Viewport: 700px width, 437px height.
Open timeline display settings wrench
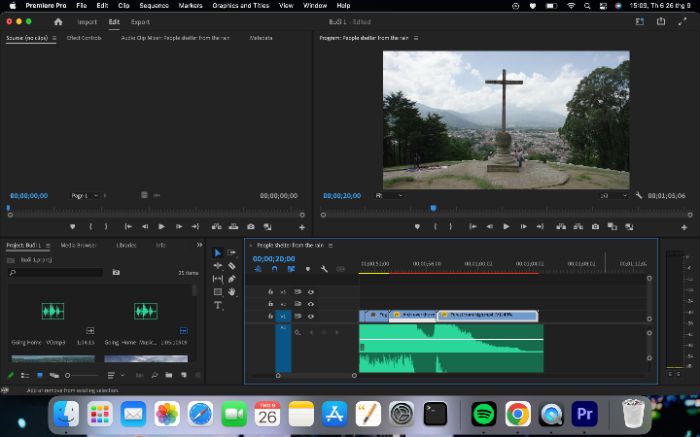pos(324,269)
